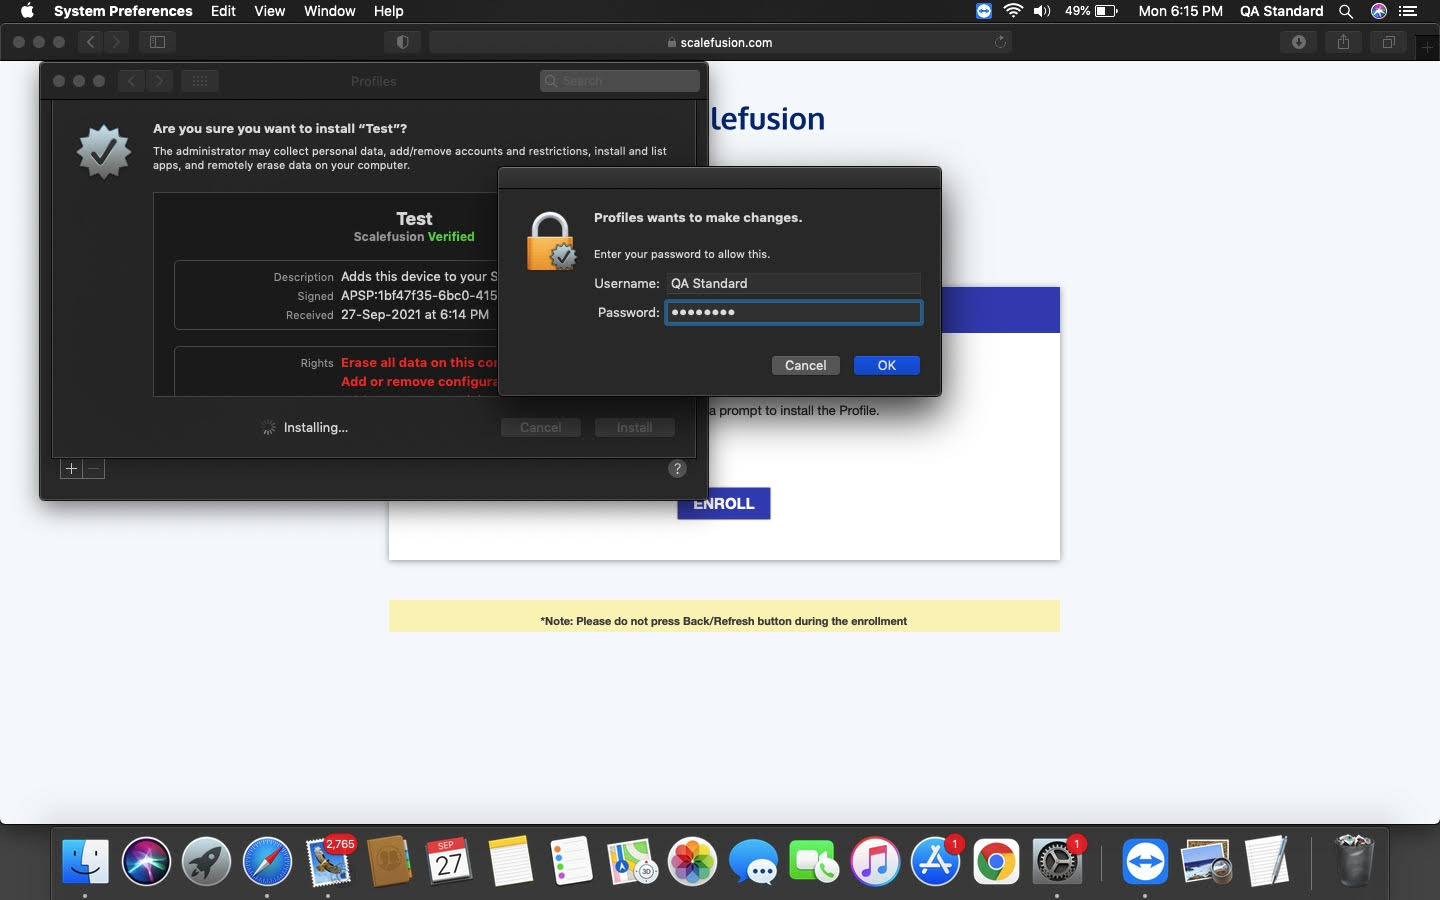Click QA Standard user menu
Viewport: 1440px width, 900px height.
coord(1281,11)
